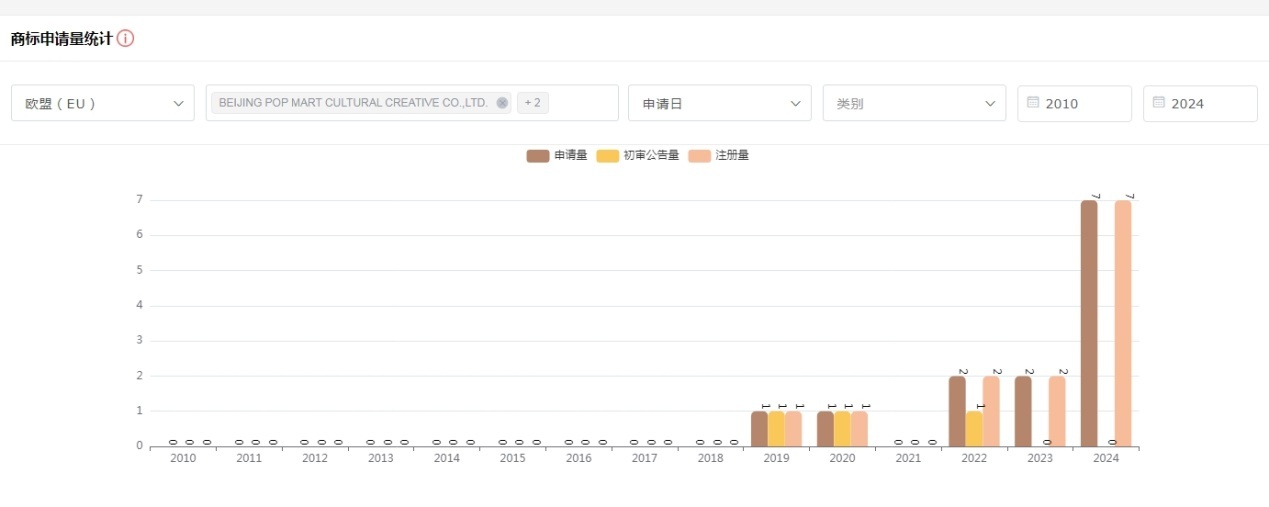The image size is (1269, 507).
Task: Click the 2024 注册量 bar
Action: point(1123,323)
